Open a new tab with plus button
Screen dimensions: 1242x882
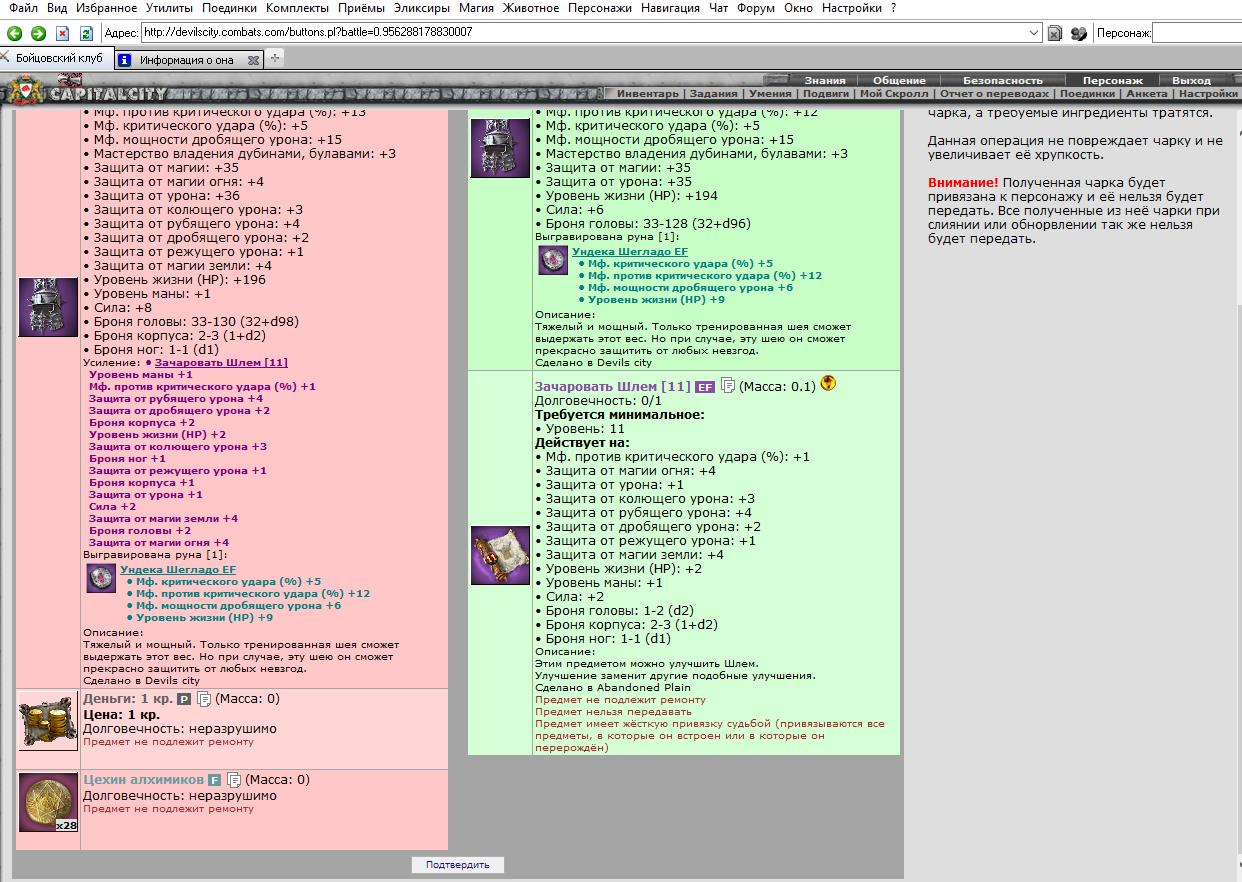tap(275, 58)
